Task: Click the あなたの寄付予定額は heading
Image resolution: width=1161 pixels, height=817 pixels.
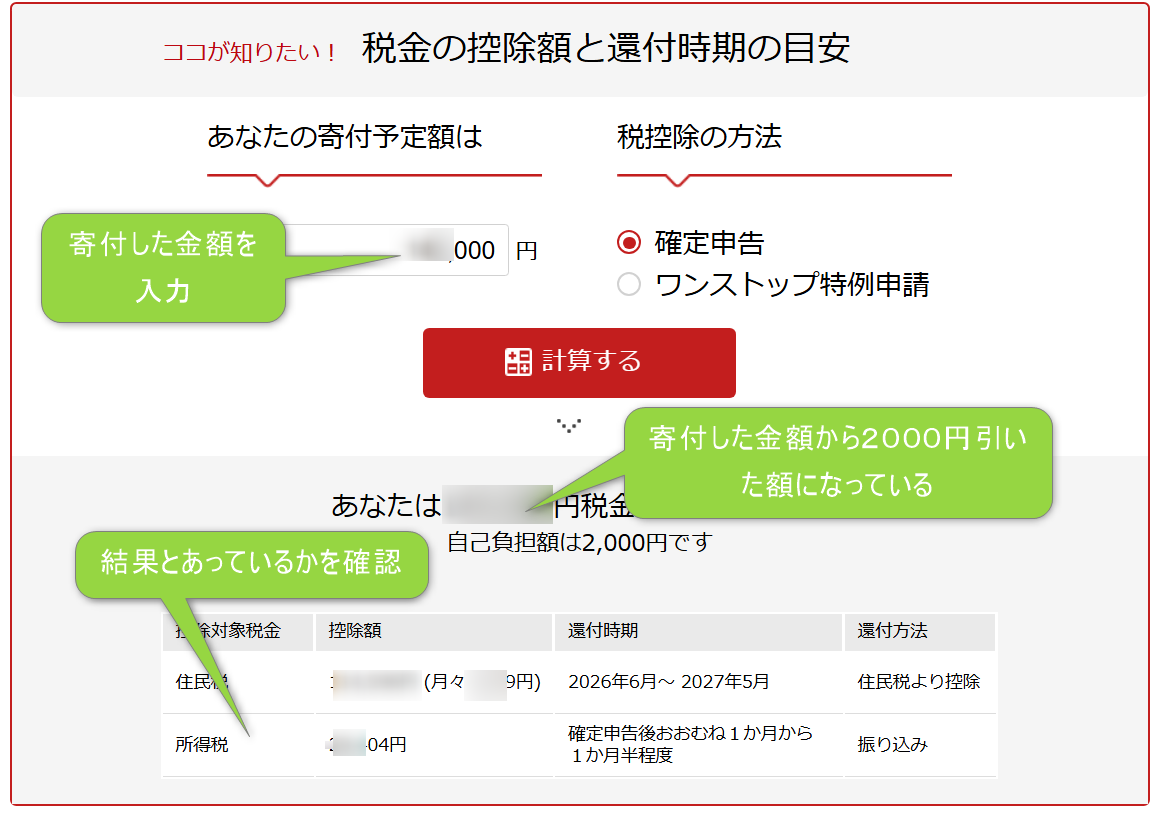Action: (345, 137)
